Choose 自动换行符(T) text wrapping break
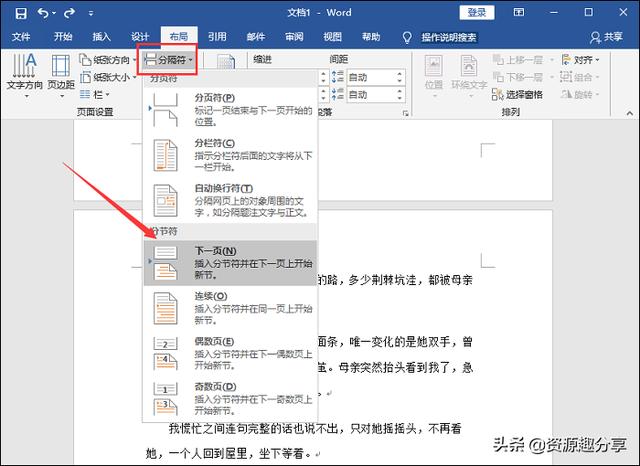 click(x=230, y=200)
